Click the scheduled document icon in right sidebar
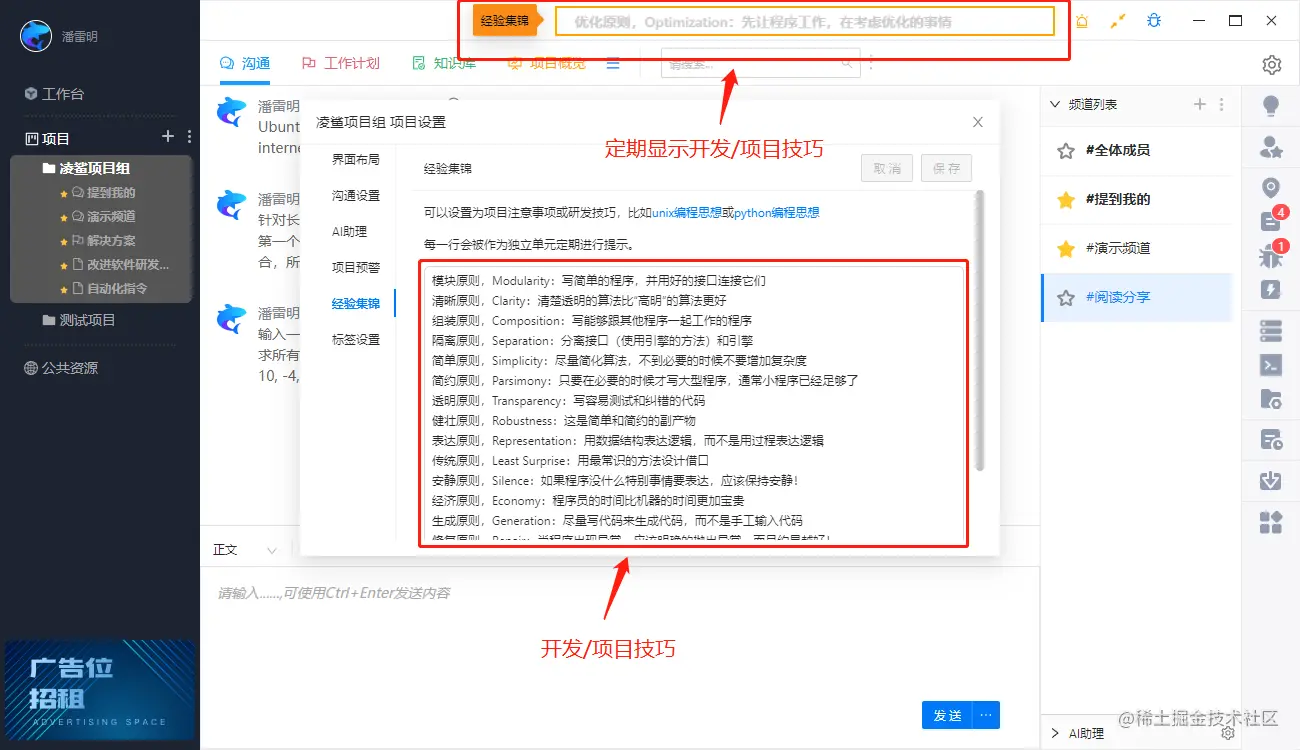The image size is (1300, 750). pos(1271,439)
